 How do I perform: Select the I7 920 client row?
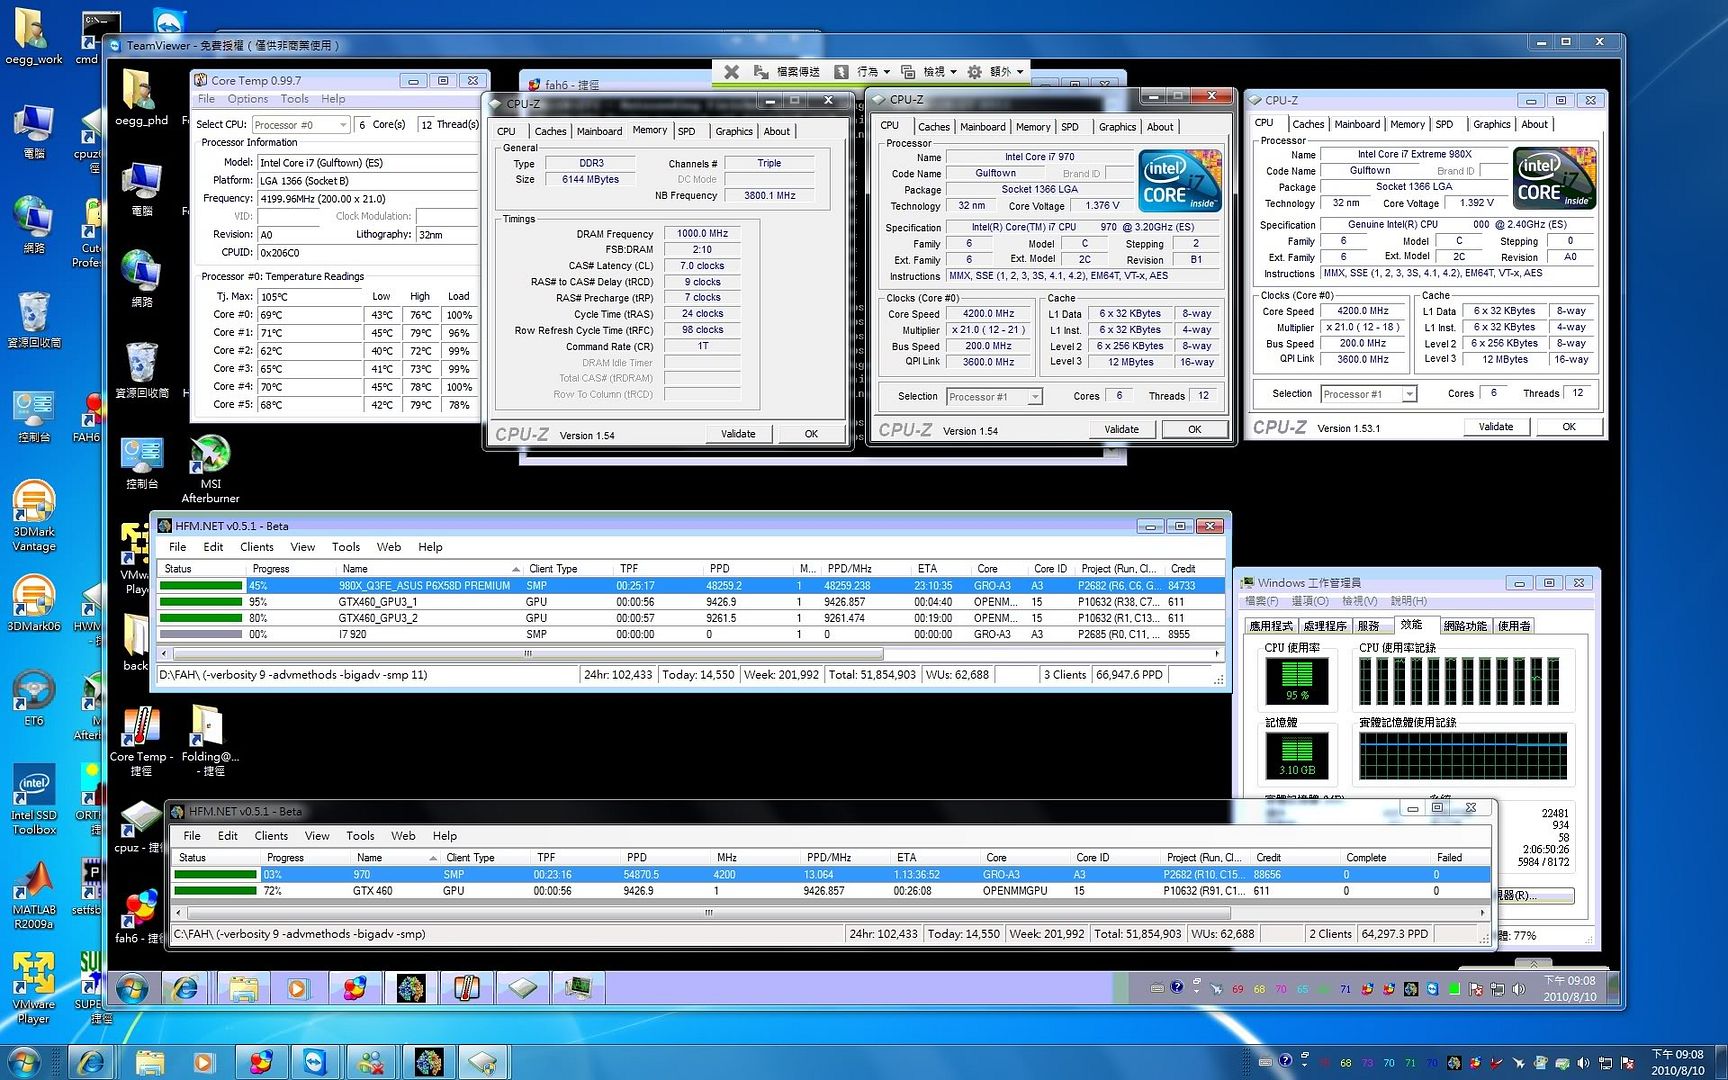tap(690, 634)
